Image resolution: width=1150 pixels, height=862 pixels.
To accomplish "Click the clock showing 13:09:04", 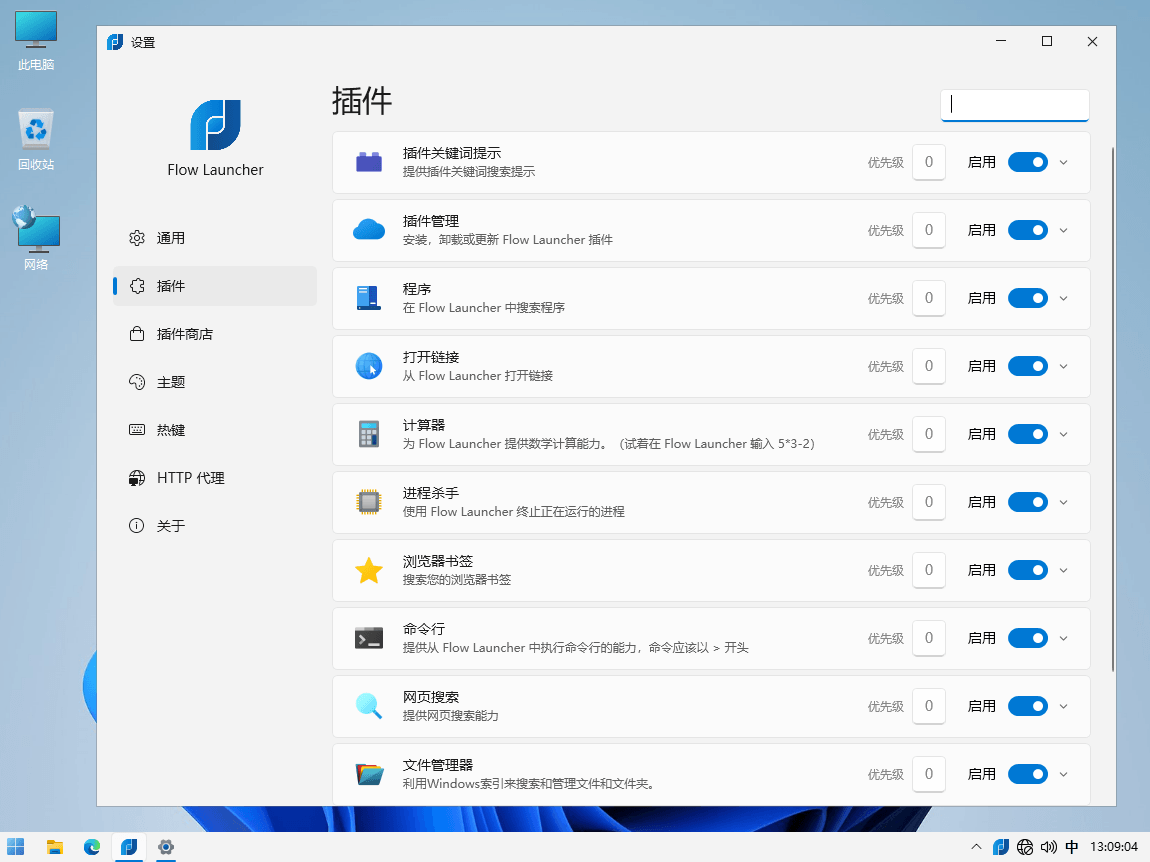I will [1113, 847].
